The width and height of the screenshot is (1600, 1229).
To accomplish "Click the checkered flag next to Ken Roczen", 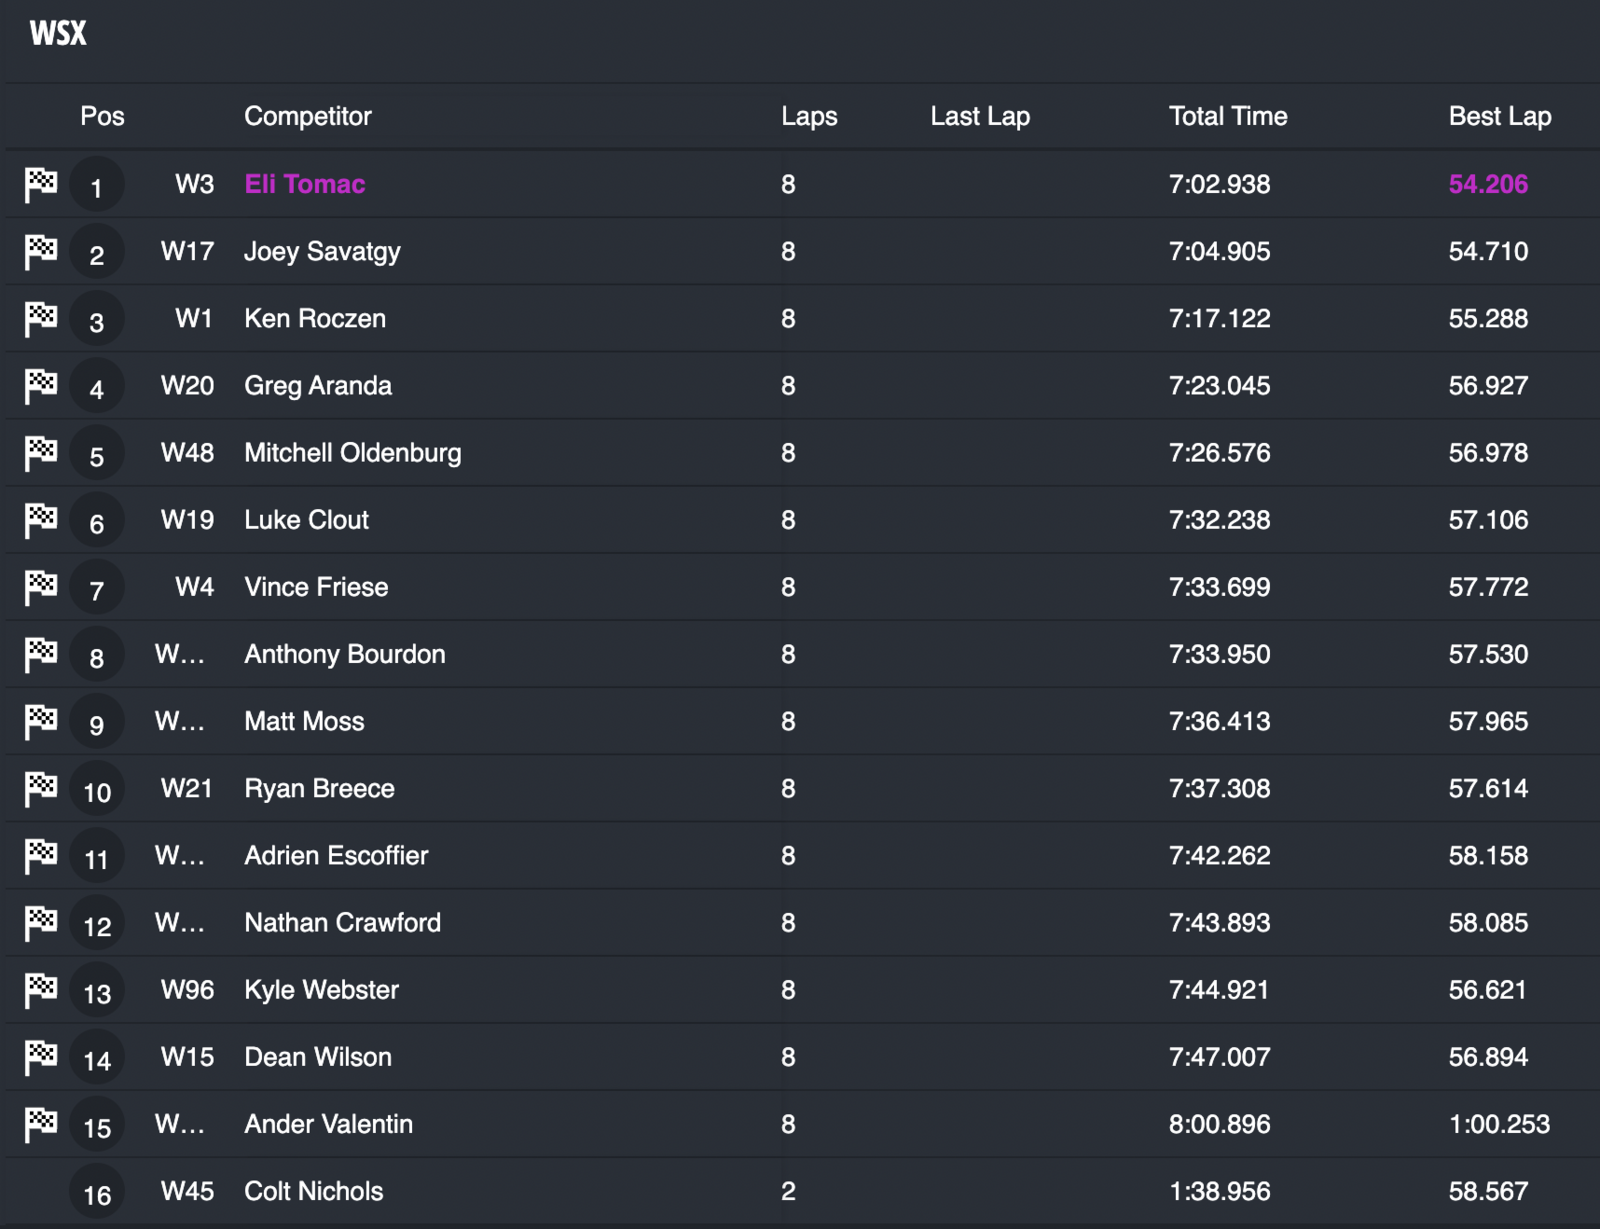I will [41, 318].
